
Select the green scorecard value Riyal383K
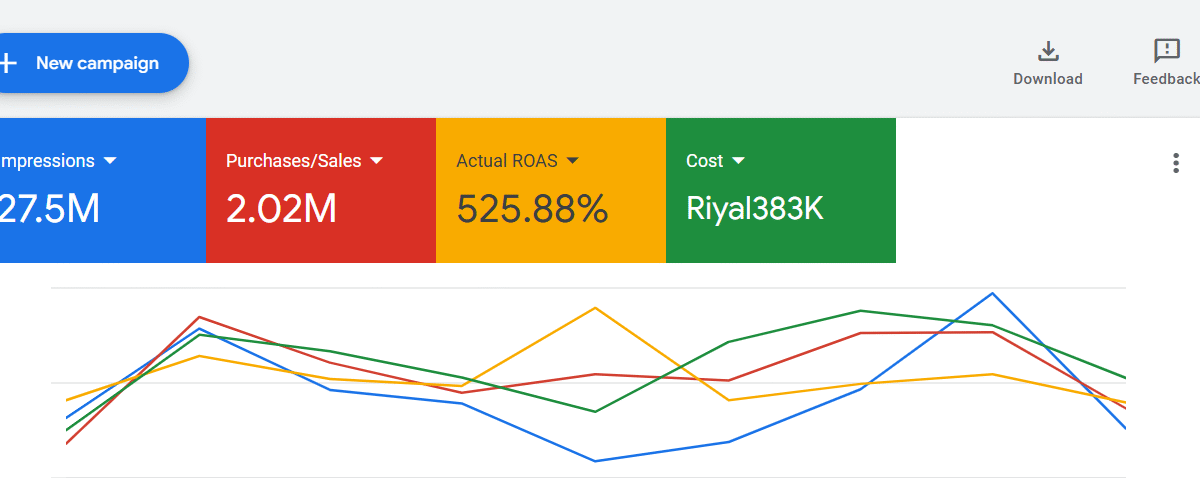click(754, 208)
